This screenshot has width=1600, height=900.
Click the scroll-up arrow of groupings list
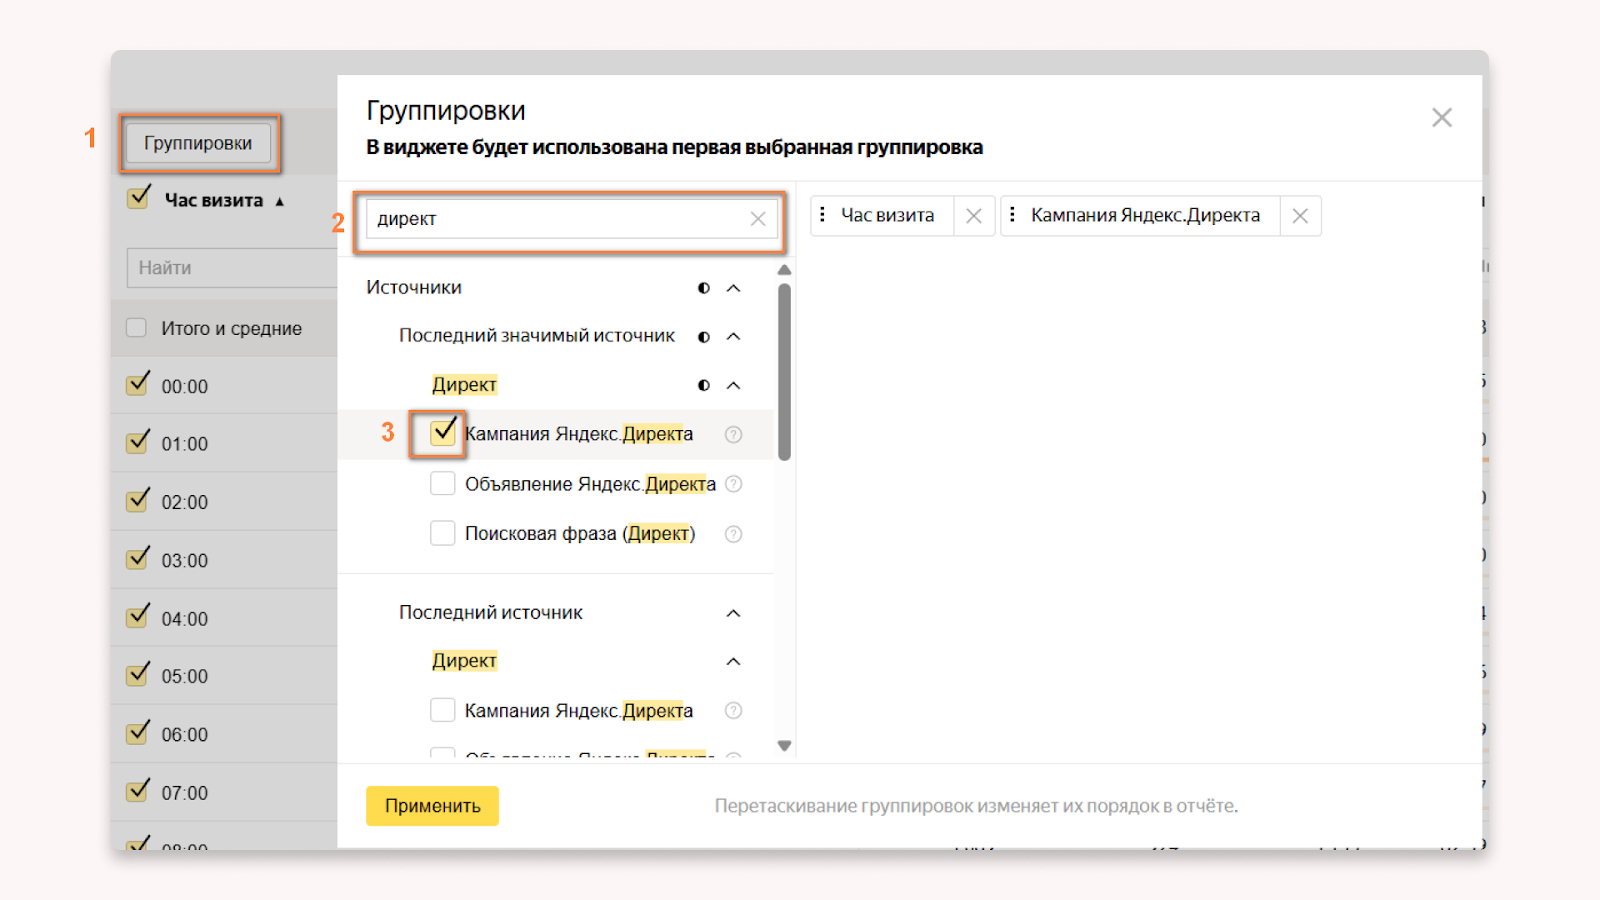click(785, 270)
